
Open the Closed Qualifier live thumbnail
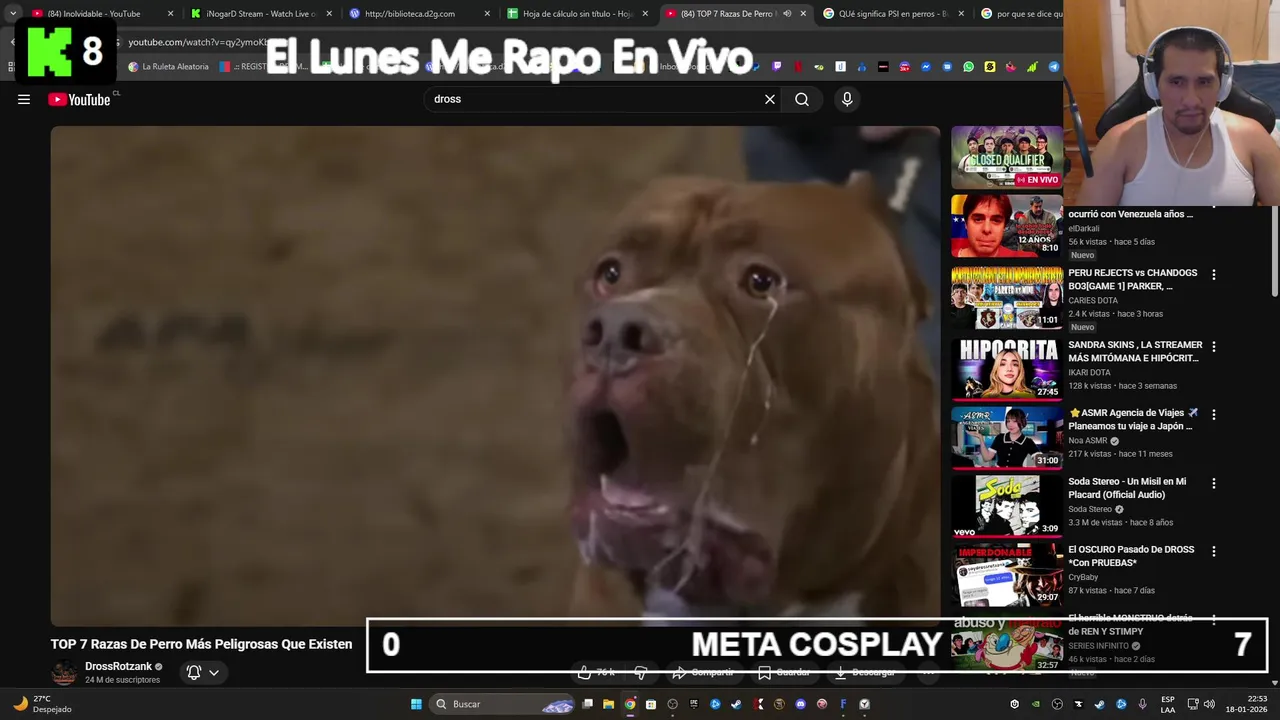(x=1006, y=157)
